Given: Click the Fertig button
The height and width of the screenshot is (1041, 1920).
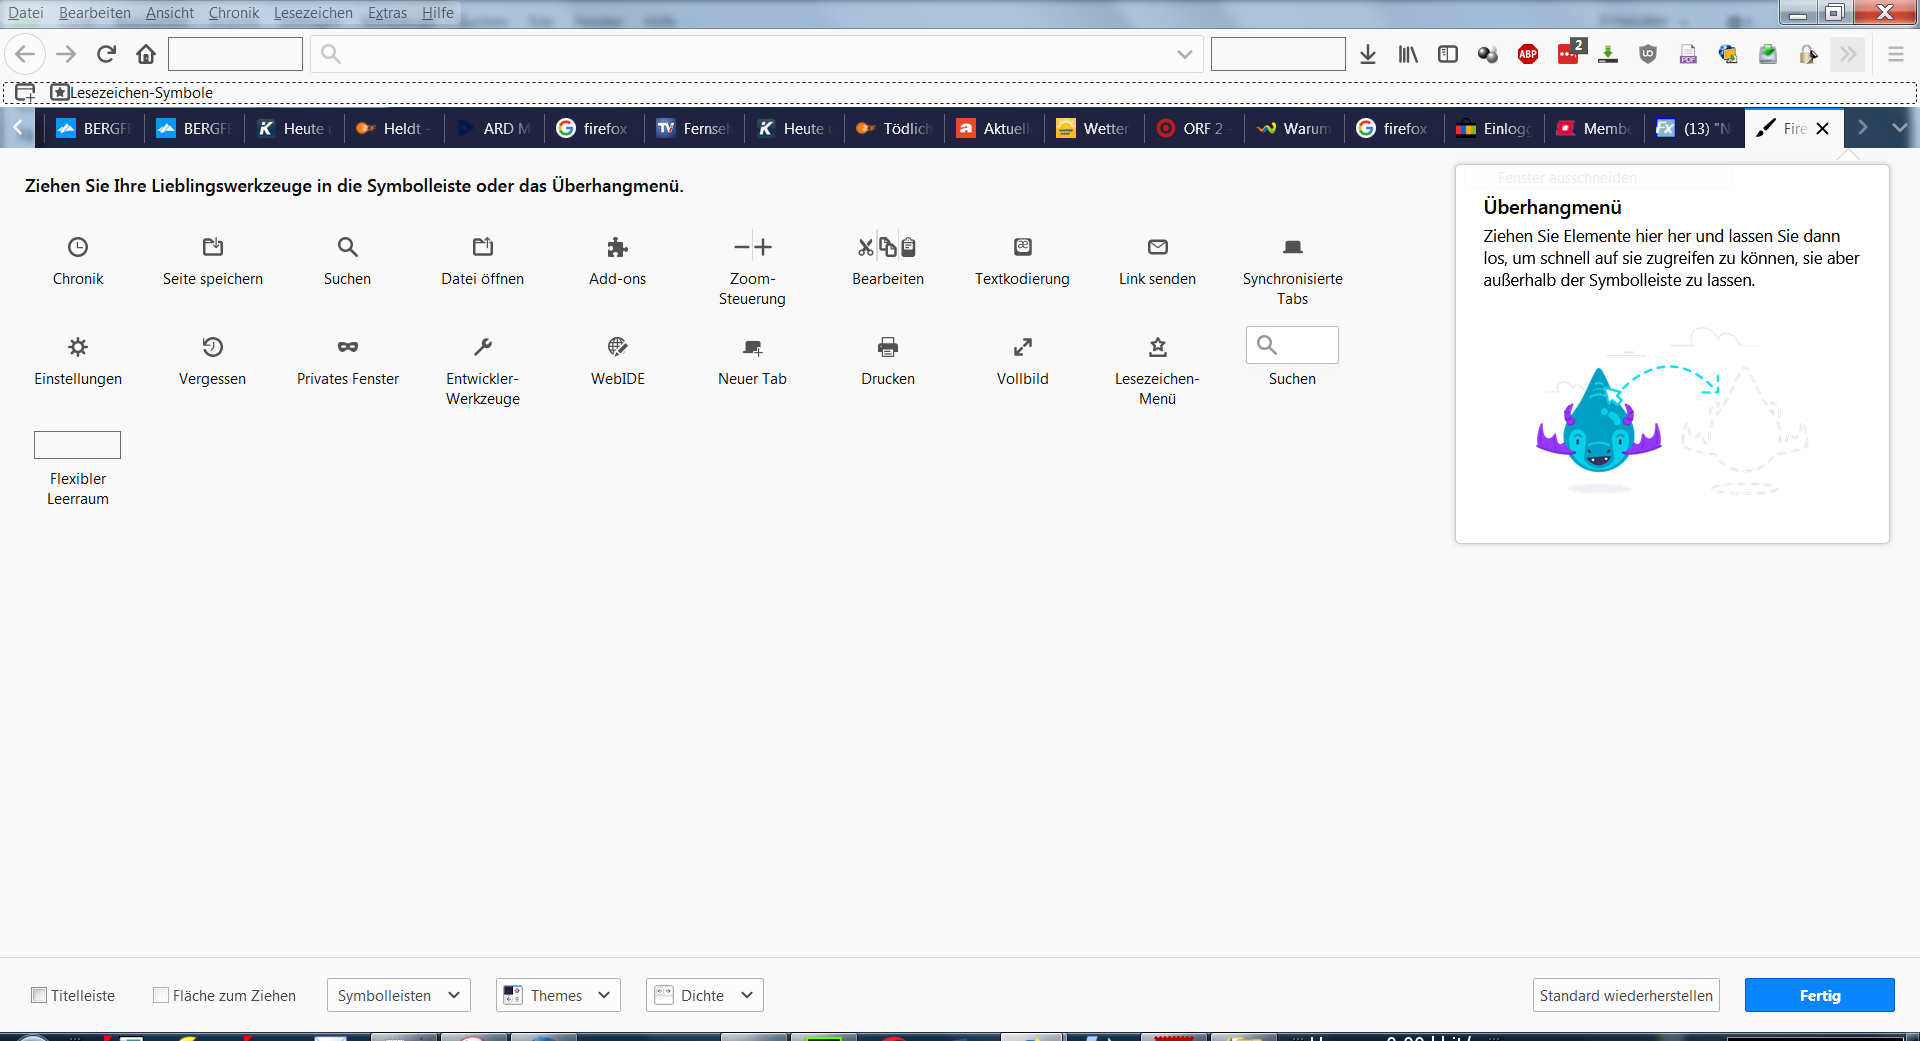Looking at the screenshot, I should (x=1820, y=995).
